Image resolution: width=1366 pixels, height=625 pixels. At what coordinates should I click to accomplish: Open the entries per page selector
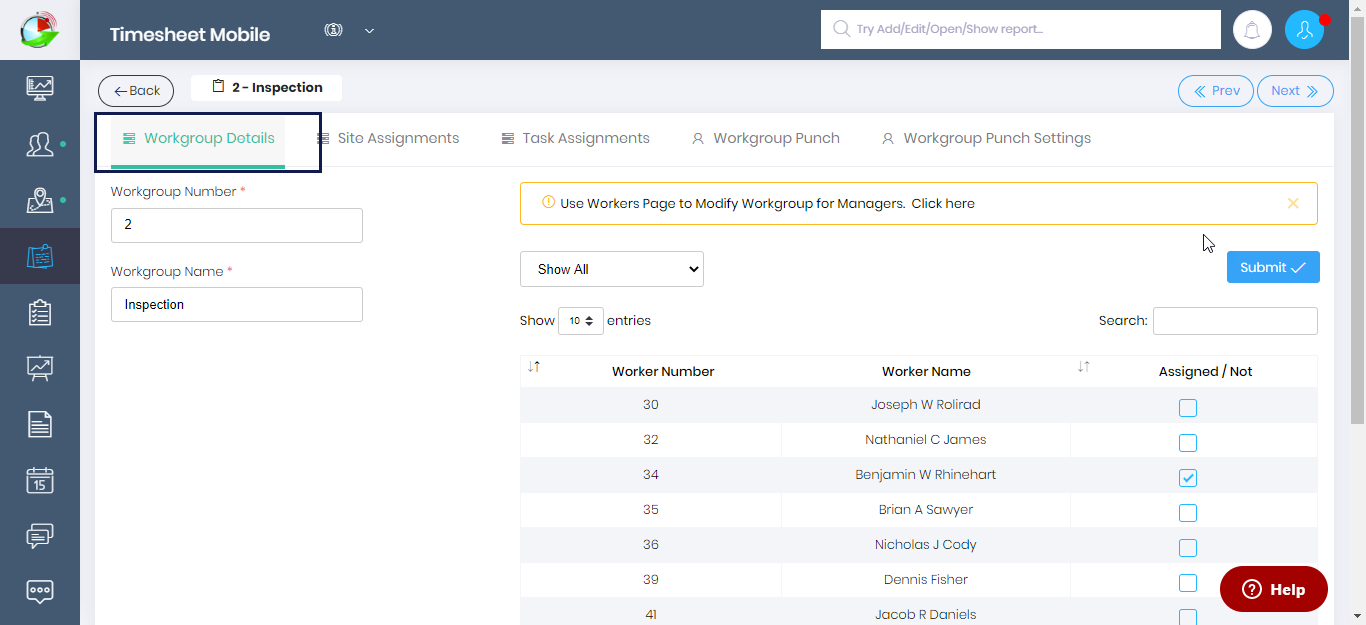coord(580,321)
